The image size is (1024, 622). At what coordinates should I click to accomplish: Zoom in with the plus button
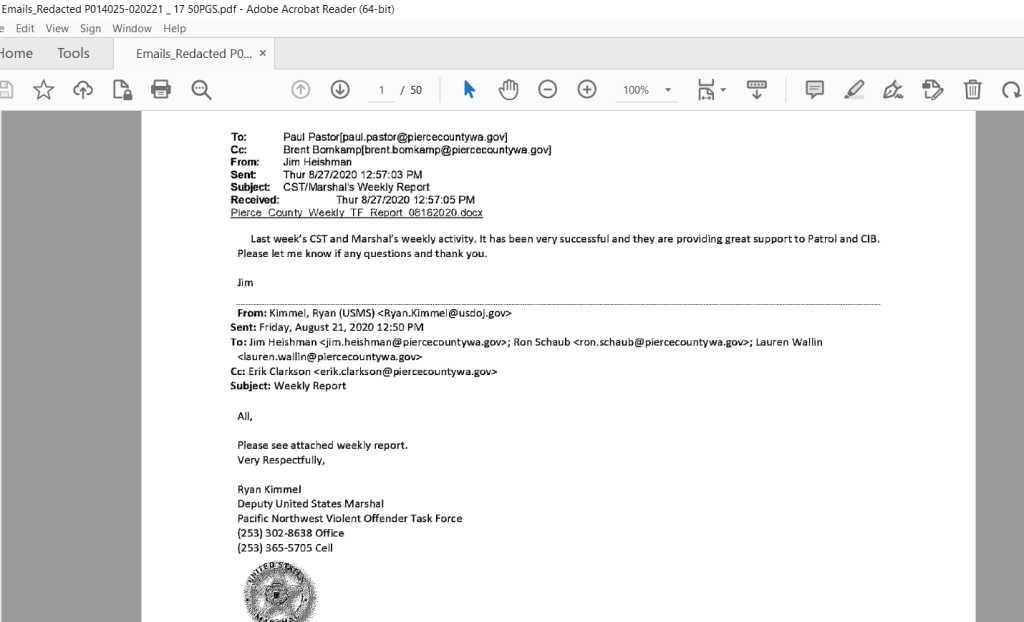point(587,90)
